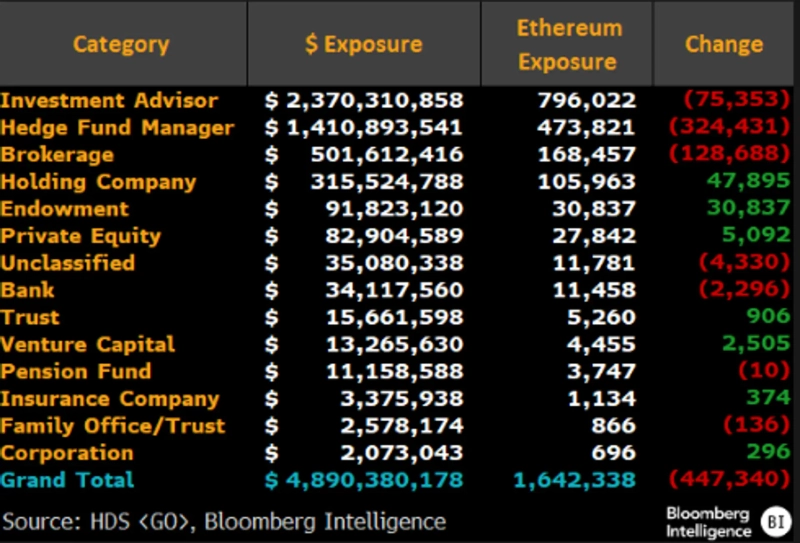Select the Venture Capital row label

88,344
